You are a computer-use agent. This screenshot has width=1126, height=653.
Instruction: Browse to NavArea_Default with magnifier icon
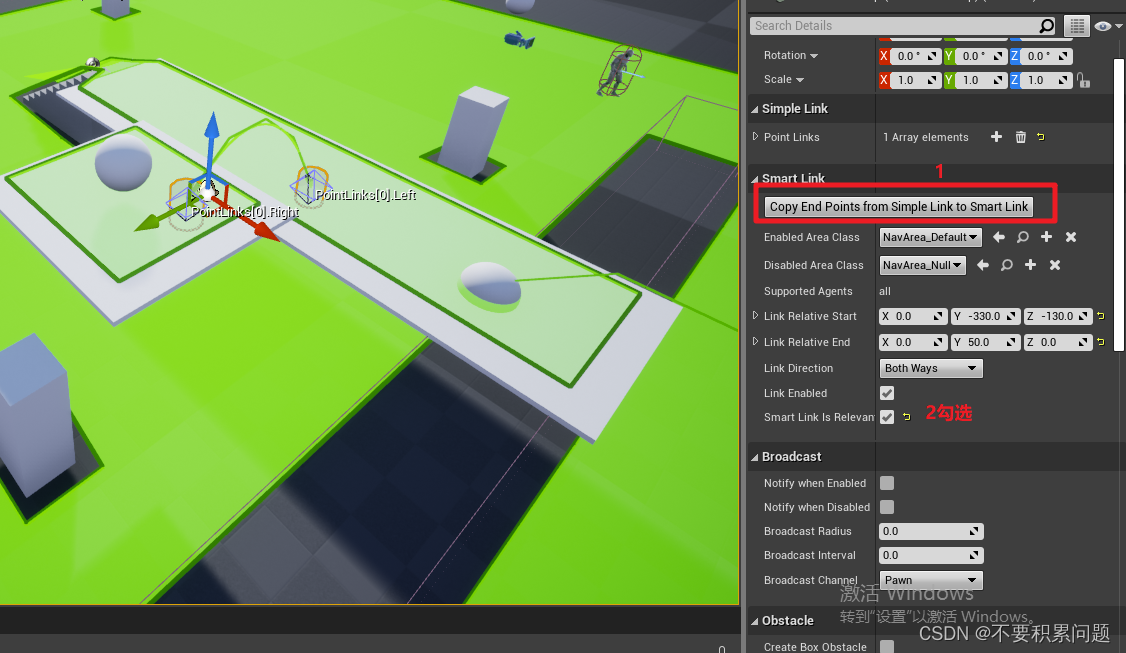click(1022, 237)
